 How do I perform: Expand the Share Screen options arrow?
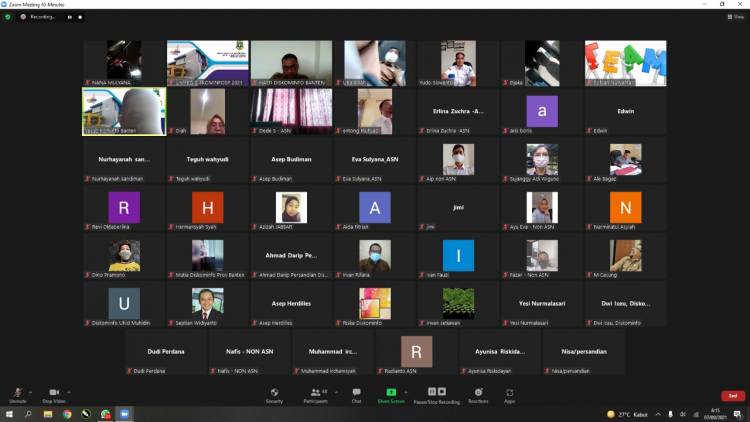tap(405, 392)
